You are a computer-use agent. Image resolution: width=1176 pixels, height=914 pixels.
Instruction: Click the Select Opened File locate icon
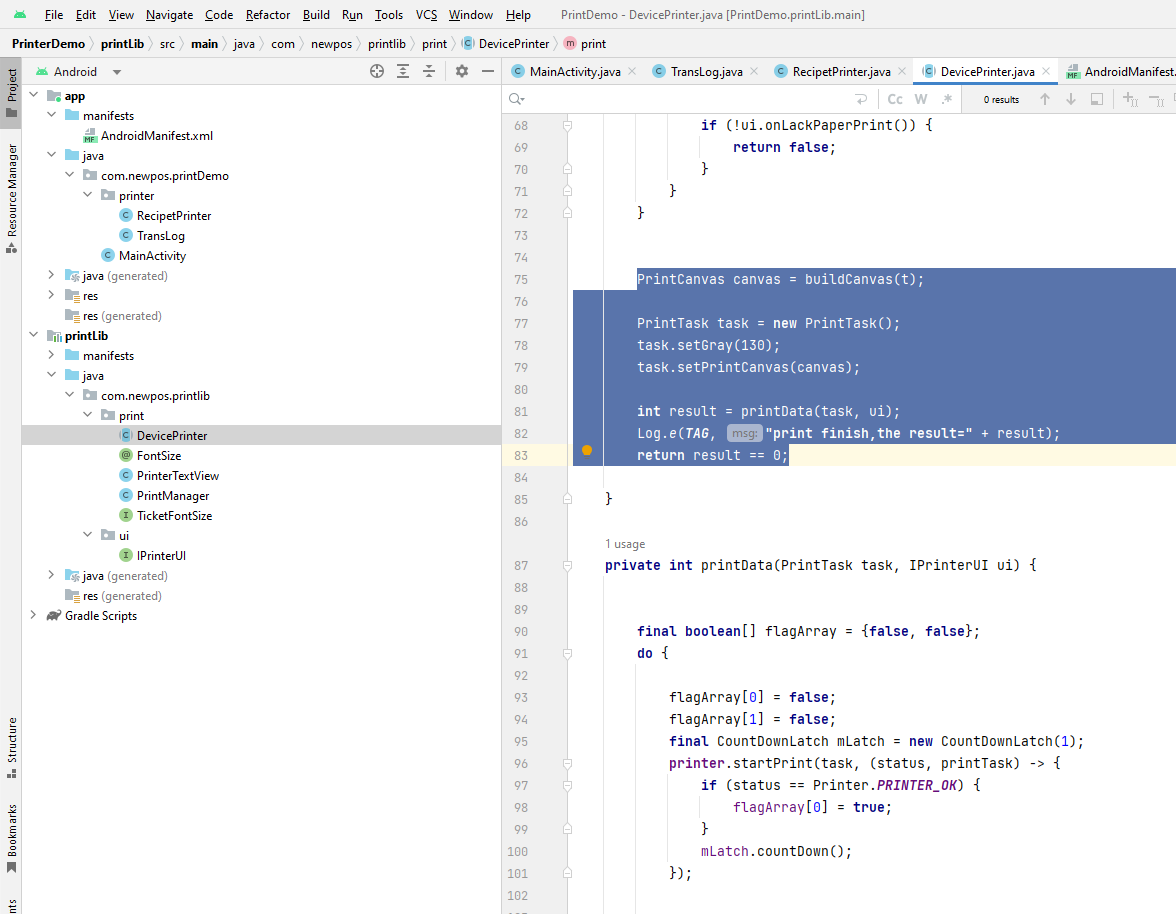click(x=377, y=71)
